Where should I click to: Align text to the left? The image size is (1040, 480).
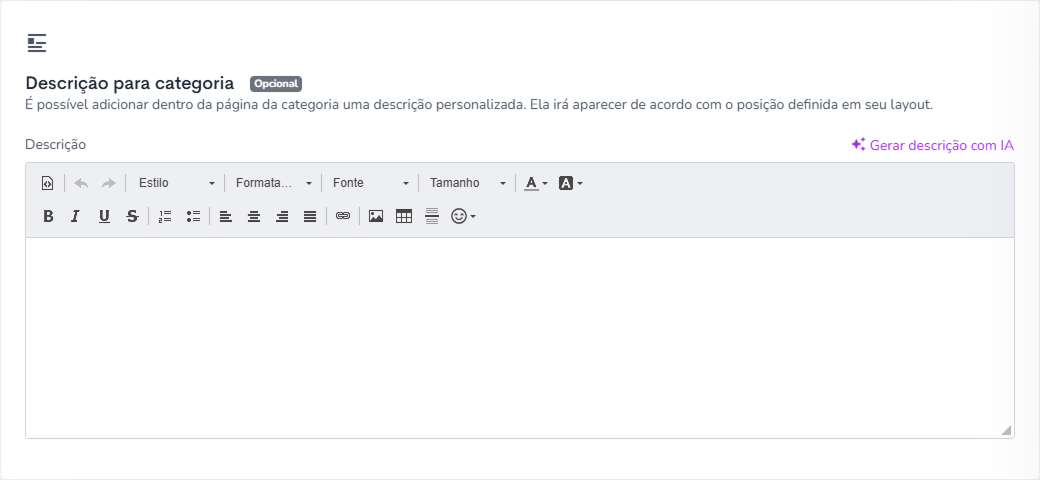(x=226, y=216)
